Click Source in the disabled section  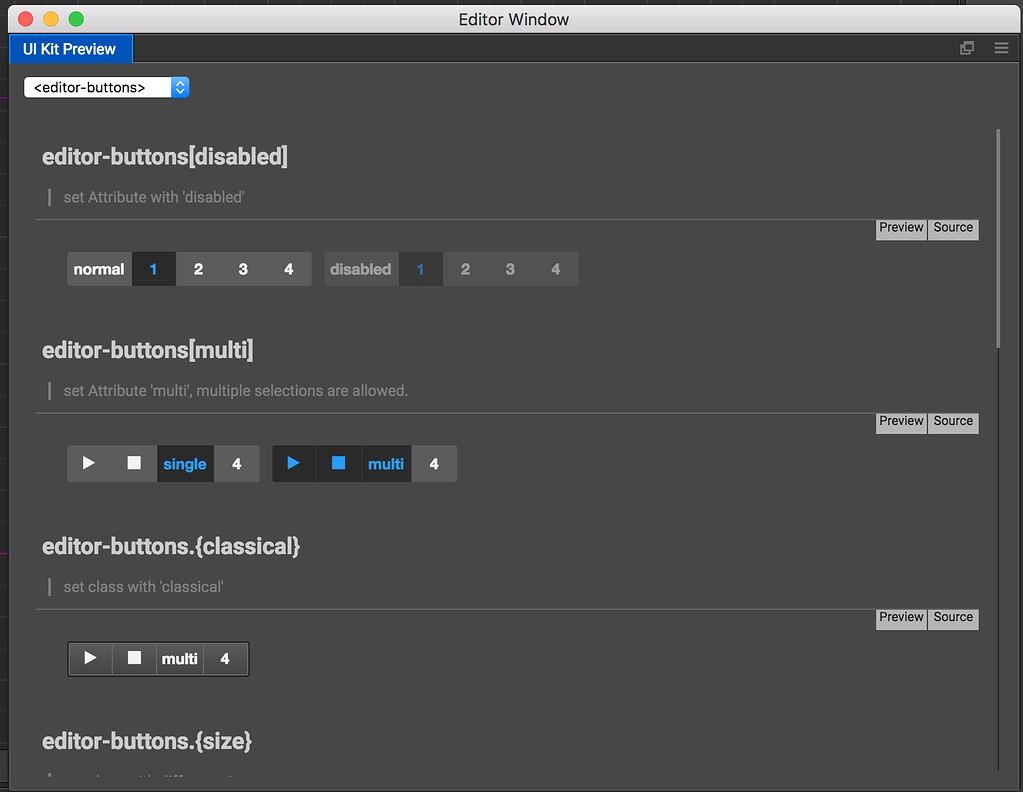[x=953, y=228]
